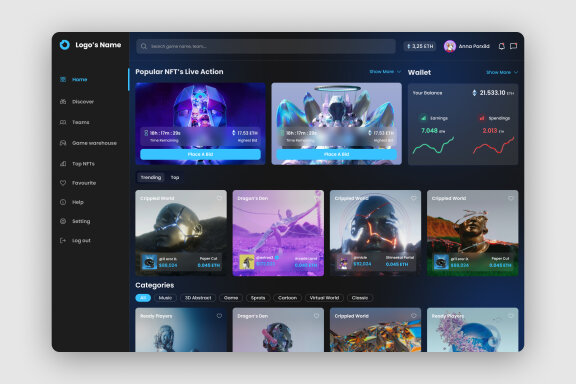This screenshot has width=576, height=384.
Task: Click 17.53 ETH on the purple mask card
Action: point(247,133)
